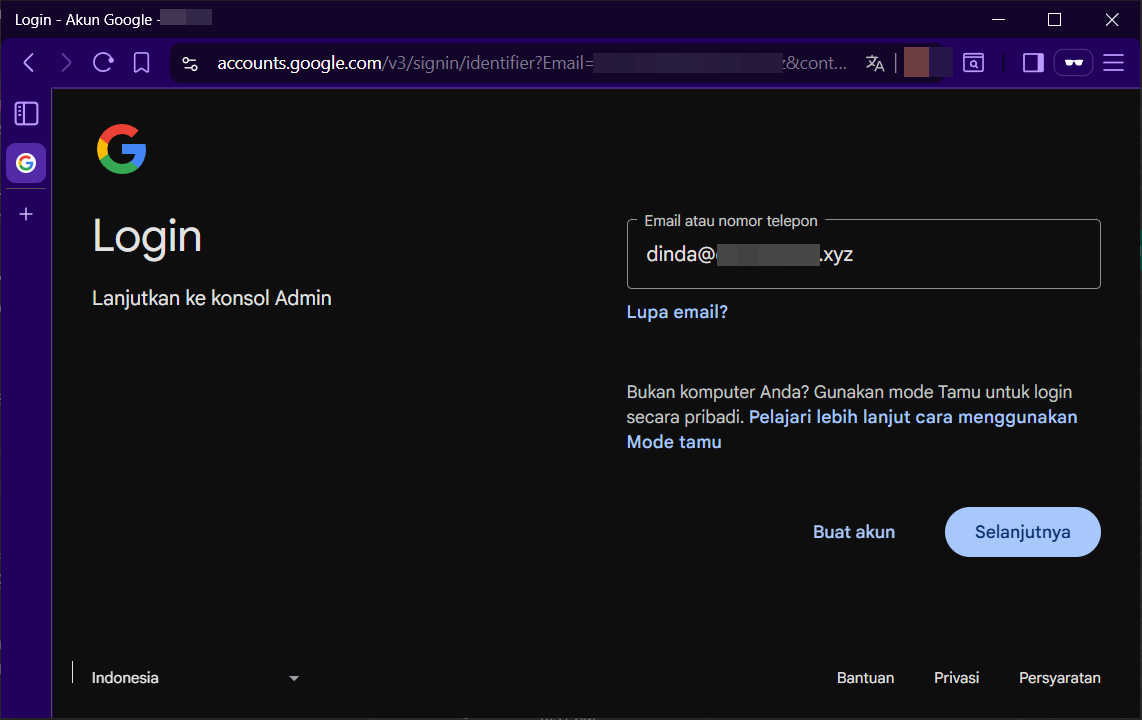Click the browser forward arrow

(x=66, y=63)
